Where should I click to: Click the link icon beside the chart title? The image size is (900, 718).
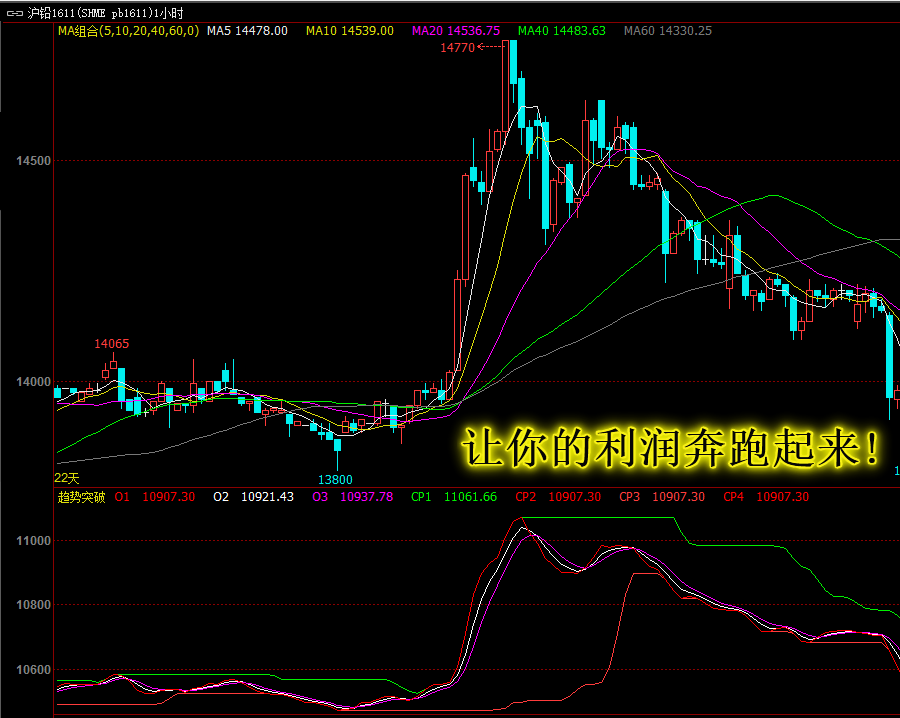click(14, 13)
